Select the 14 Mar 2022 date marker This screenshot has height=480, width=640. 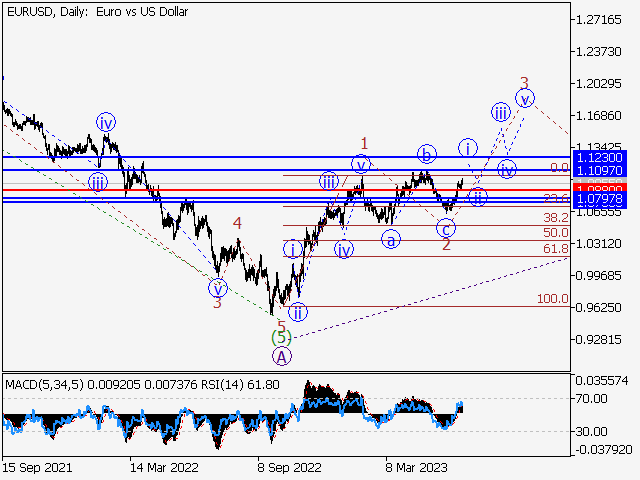[164, 467]
